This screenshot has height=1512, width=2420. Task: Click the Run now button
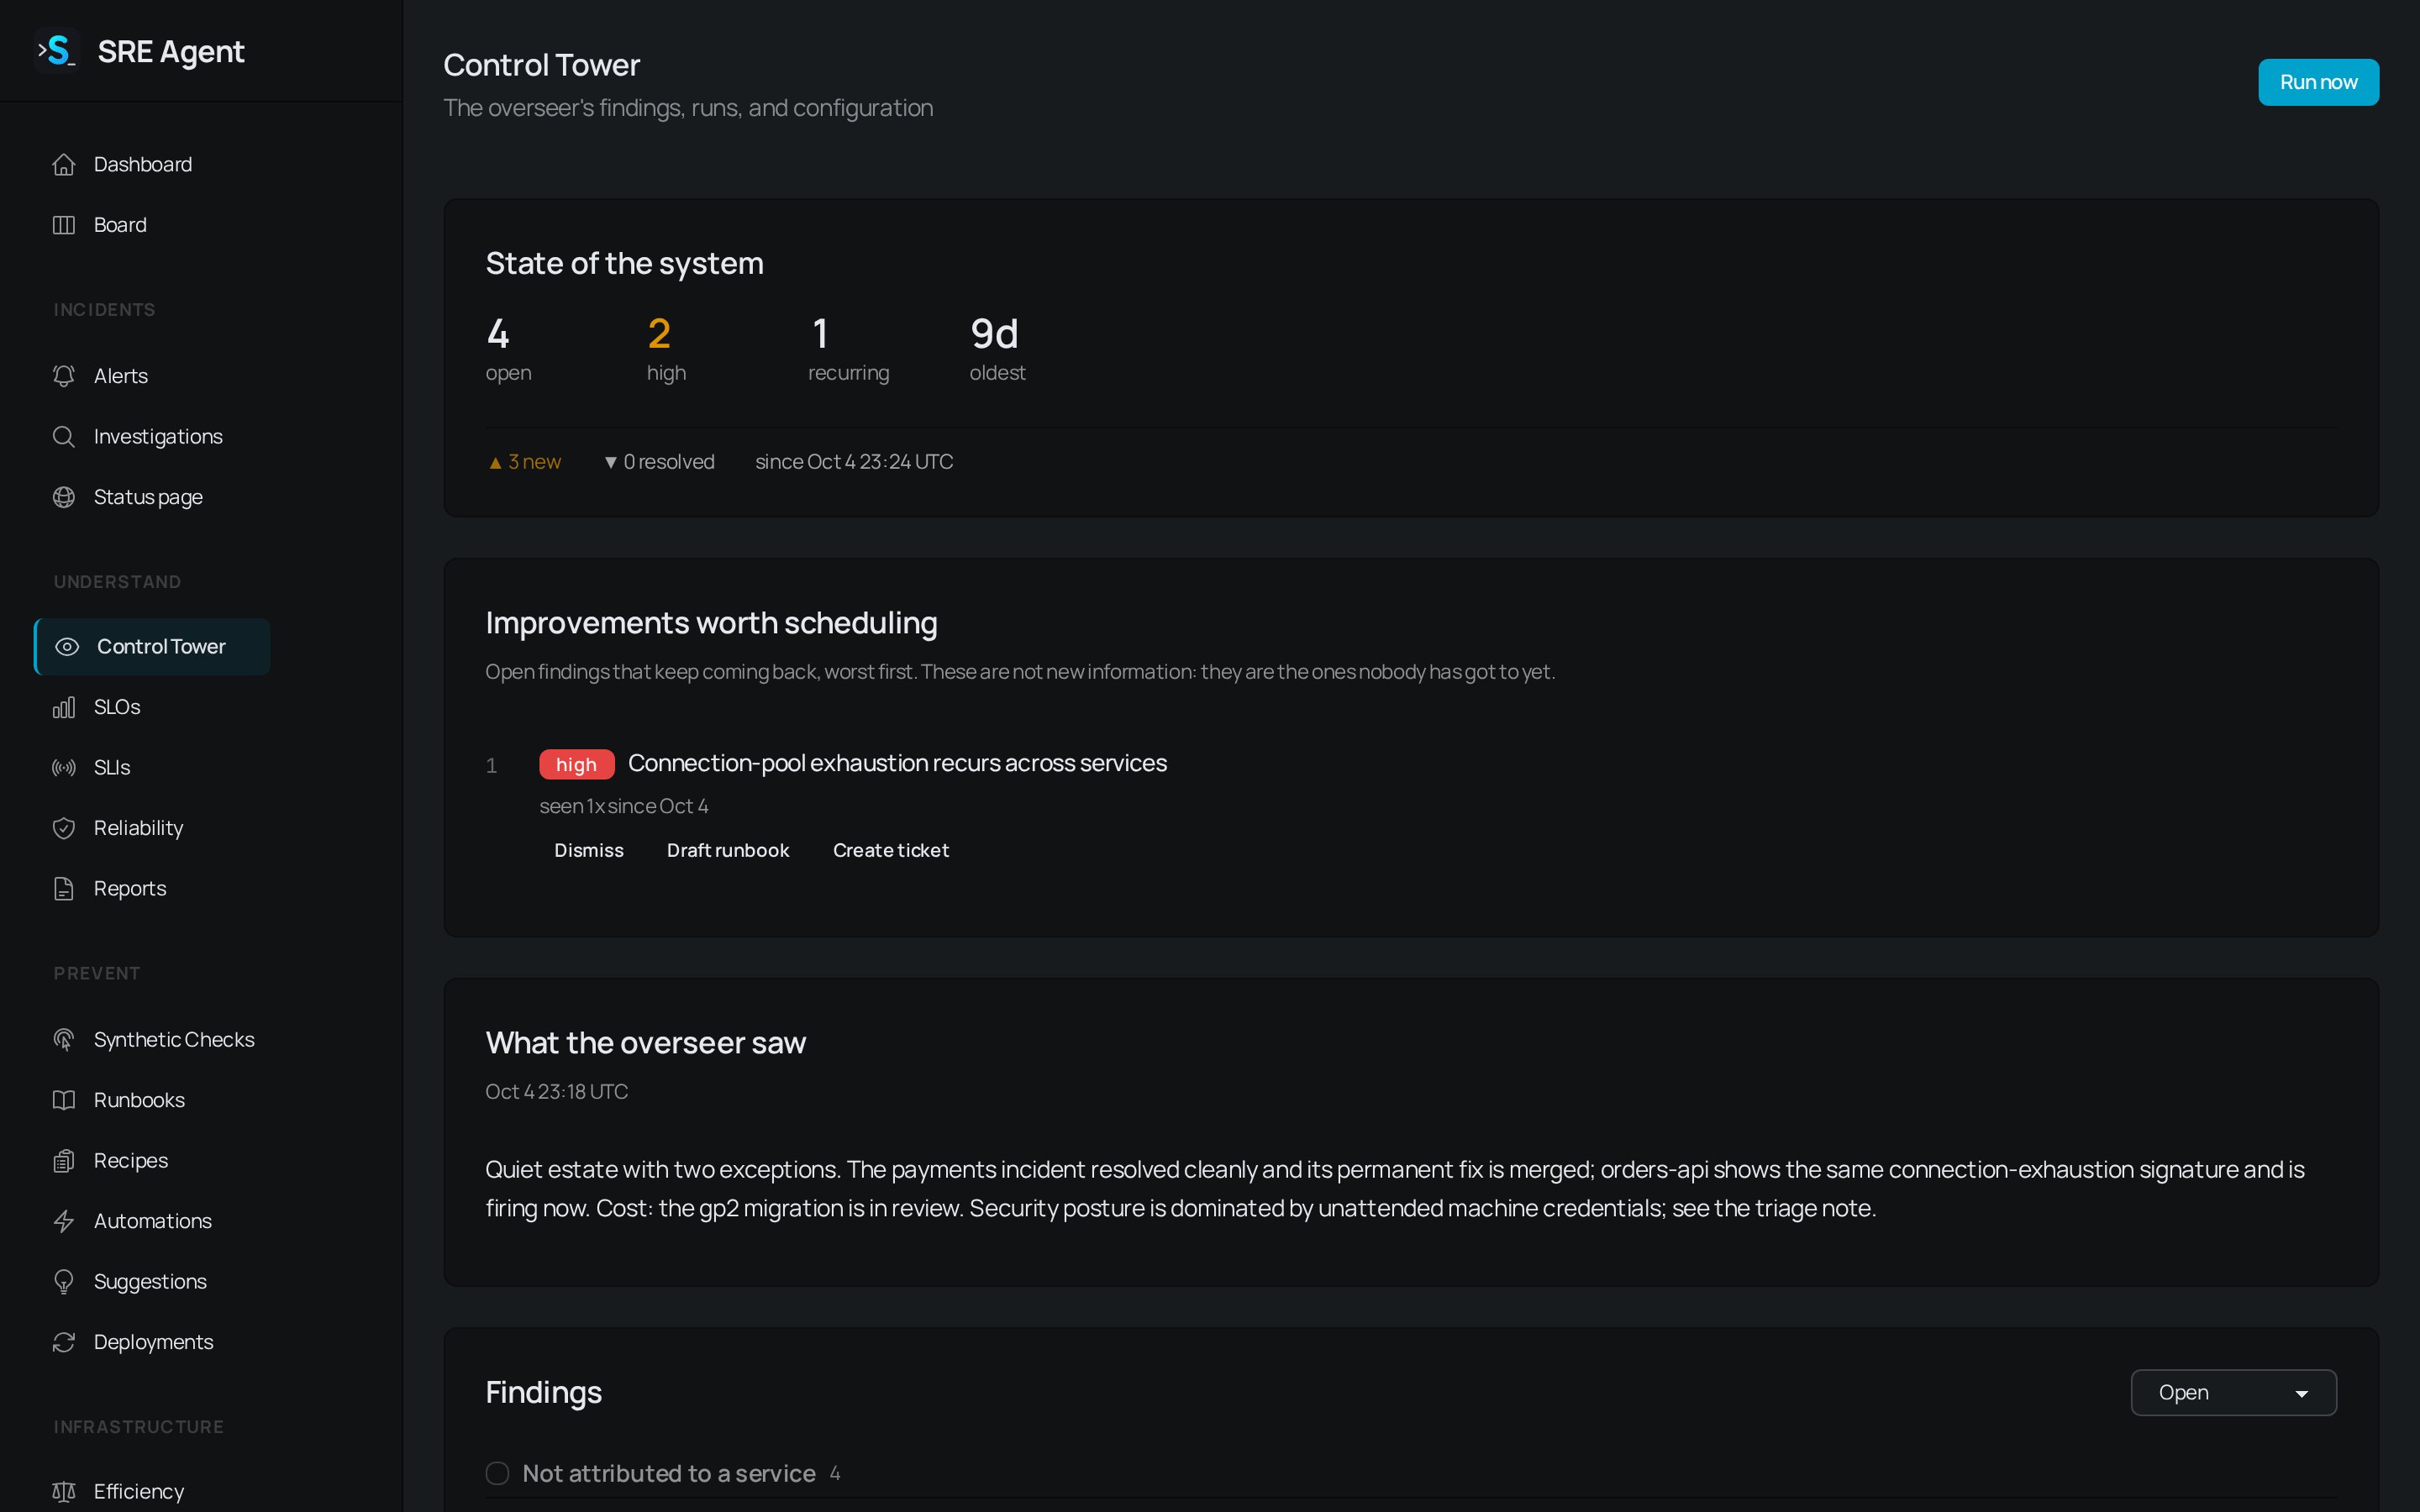2318,82
